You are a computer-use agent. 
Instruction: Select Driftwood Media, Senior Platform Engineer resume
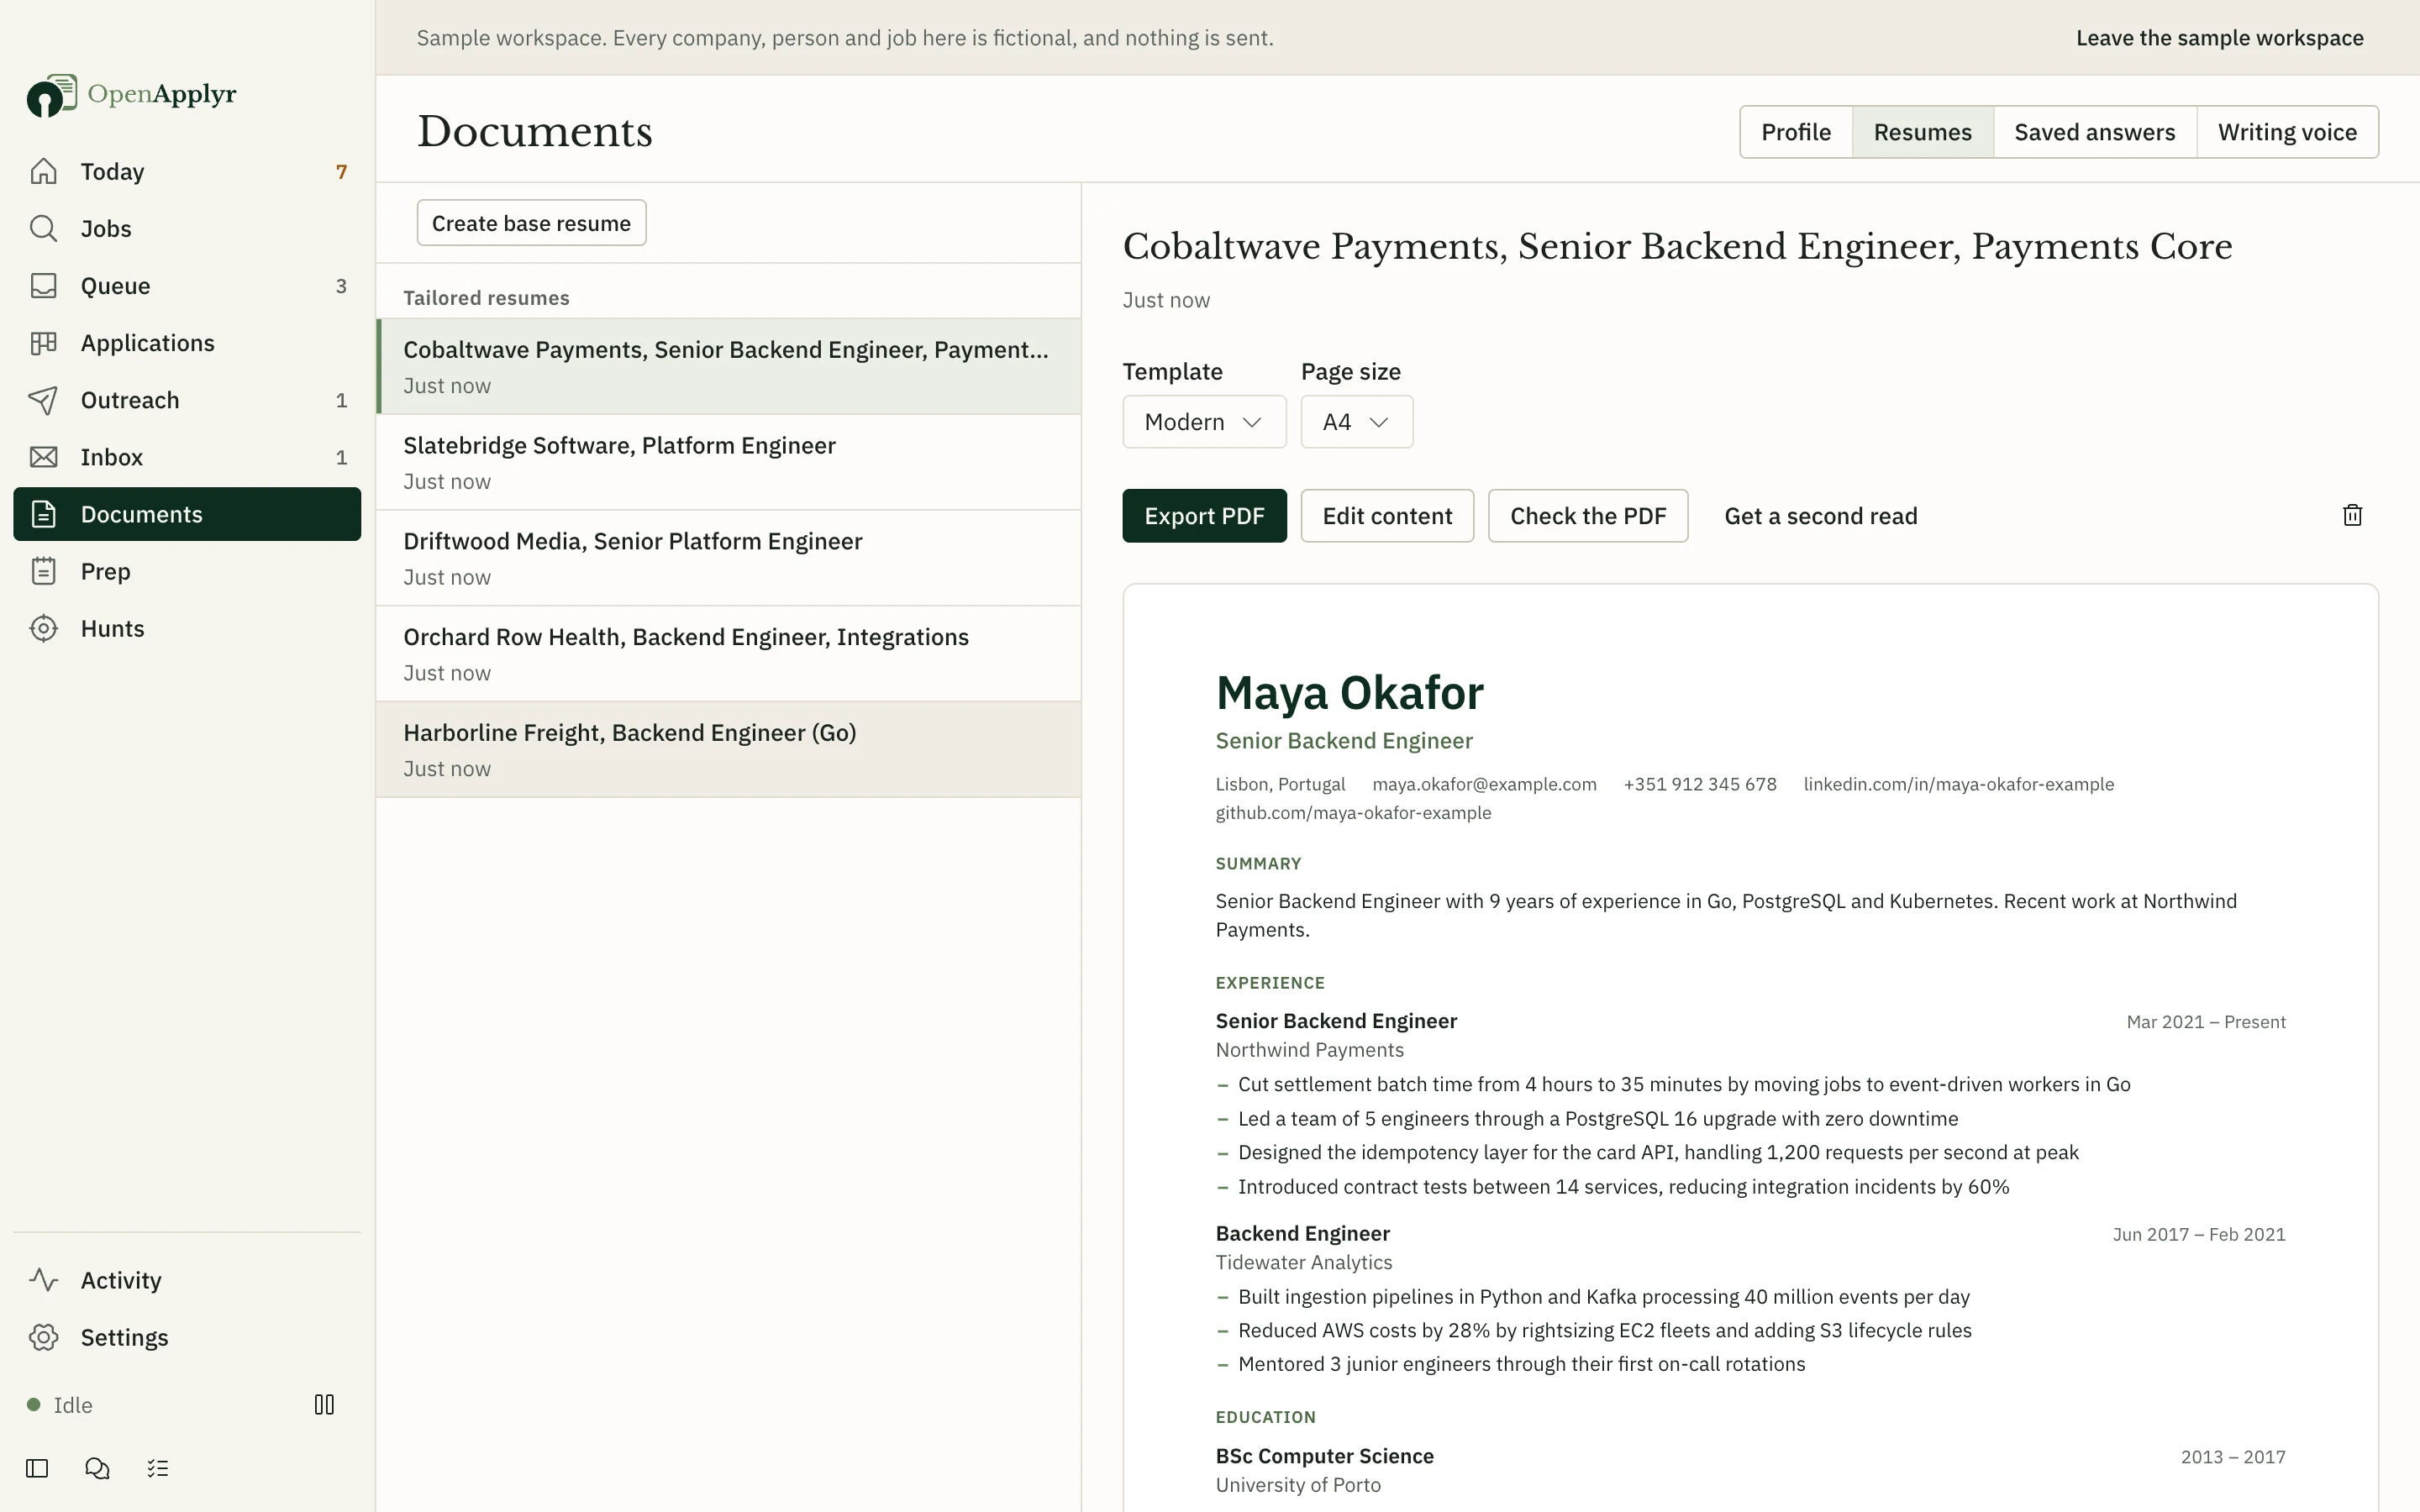[x=728, y=558]
